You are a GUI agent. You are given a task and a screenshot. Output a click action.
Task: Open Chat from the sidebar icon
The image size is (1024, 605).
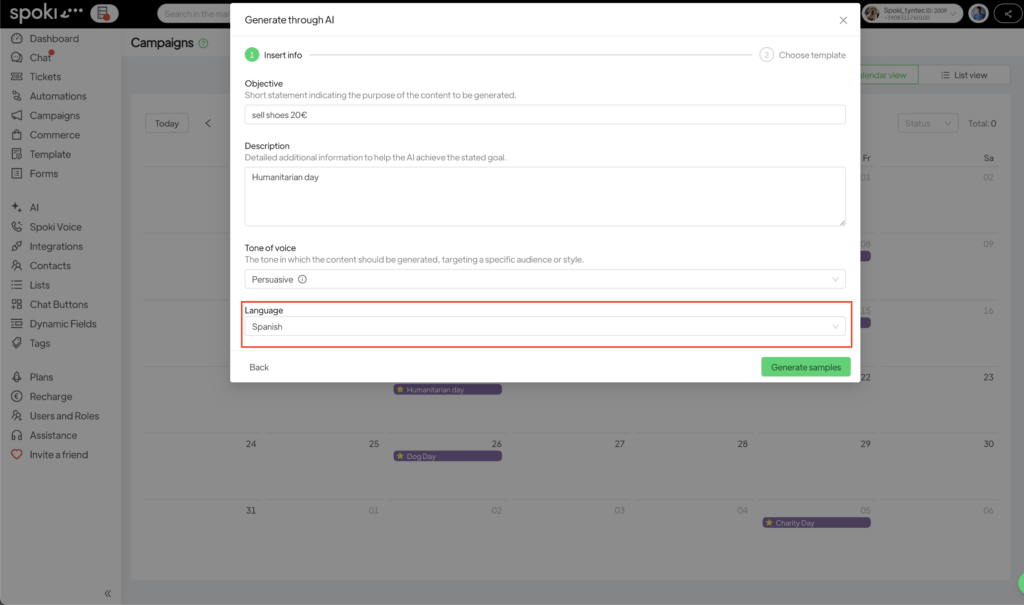click(17, 58)
